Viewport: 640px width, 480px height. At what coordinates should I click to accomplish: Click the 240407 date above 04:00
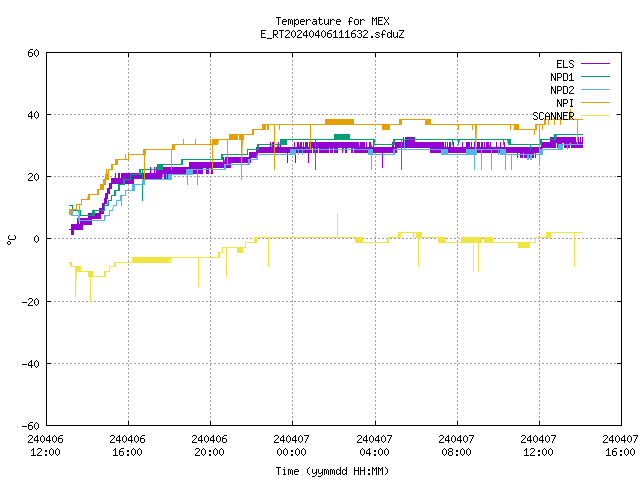374,439
